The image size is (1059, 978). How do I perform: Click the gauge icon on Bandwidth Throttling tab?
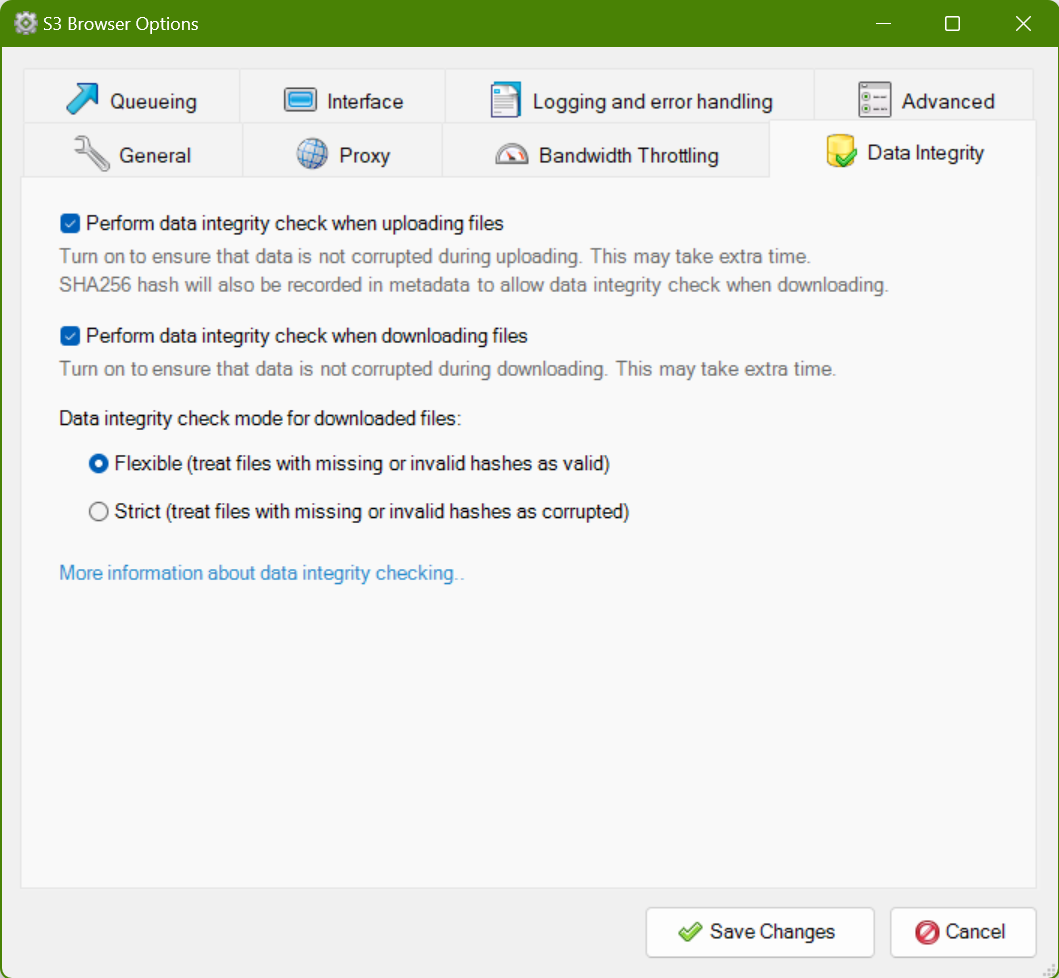point(513,155)
